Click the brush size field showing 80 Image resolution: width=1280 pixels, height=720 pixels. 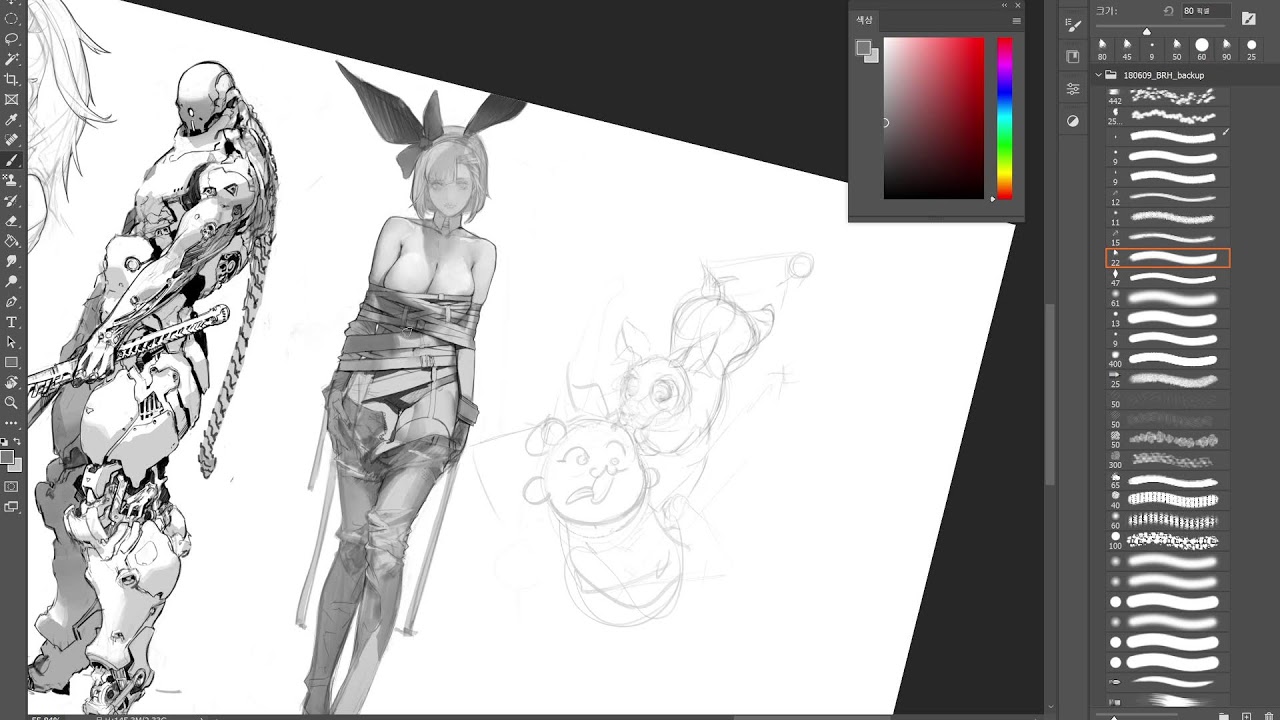pyautogui.click(x=1205, y=10)
